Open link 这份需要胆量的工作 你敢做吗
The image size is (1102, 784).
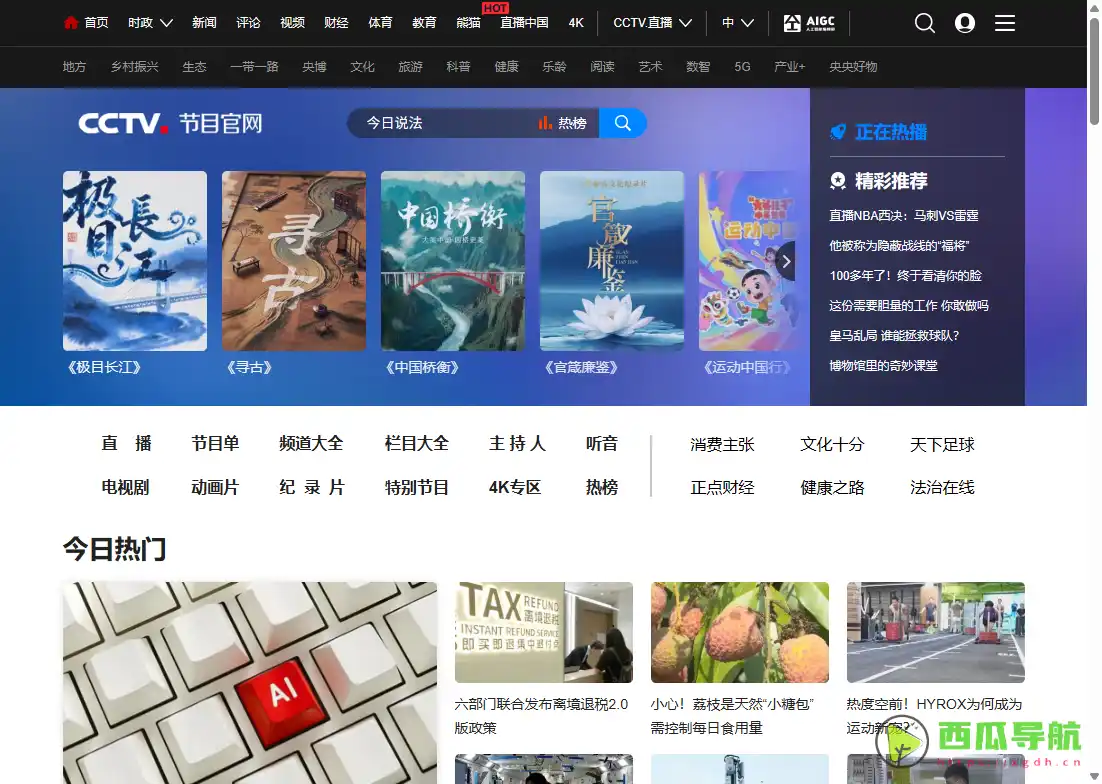click(909, 306)
